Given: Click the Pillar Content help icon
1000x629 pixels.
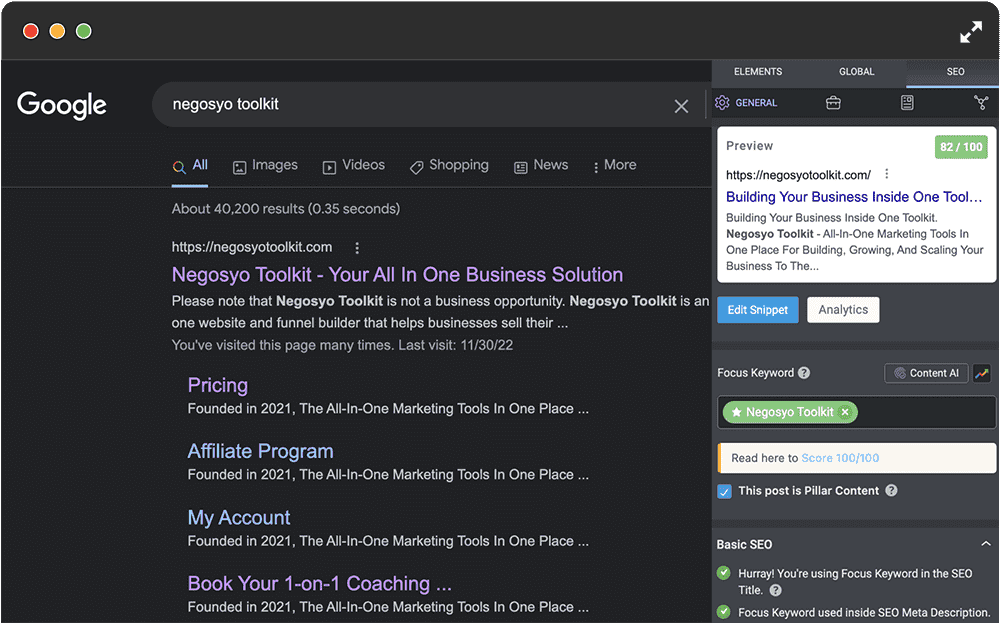Looking at the screenshot, I should click(x=892, y=490).
